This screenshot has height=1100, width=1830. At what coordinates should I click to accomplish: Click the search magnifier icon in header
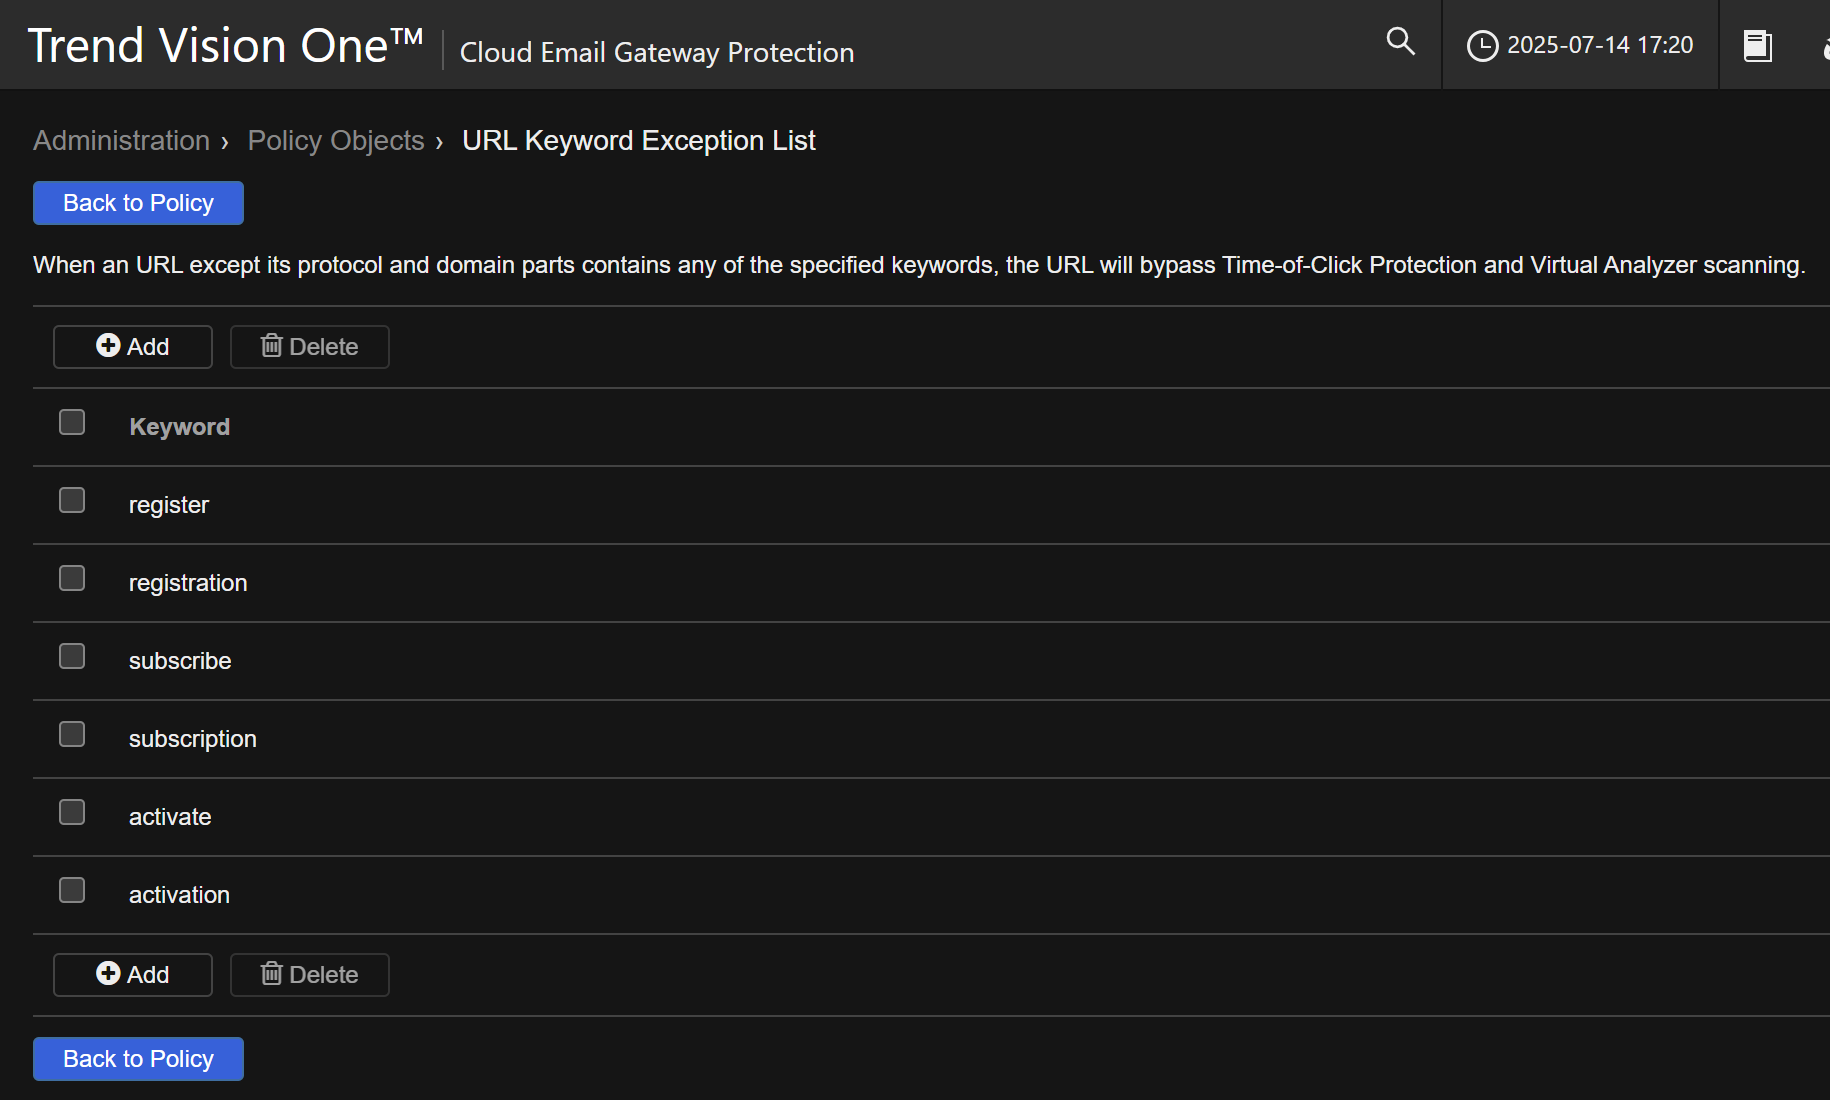point(1400,42)
